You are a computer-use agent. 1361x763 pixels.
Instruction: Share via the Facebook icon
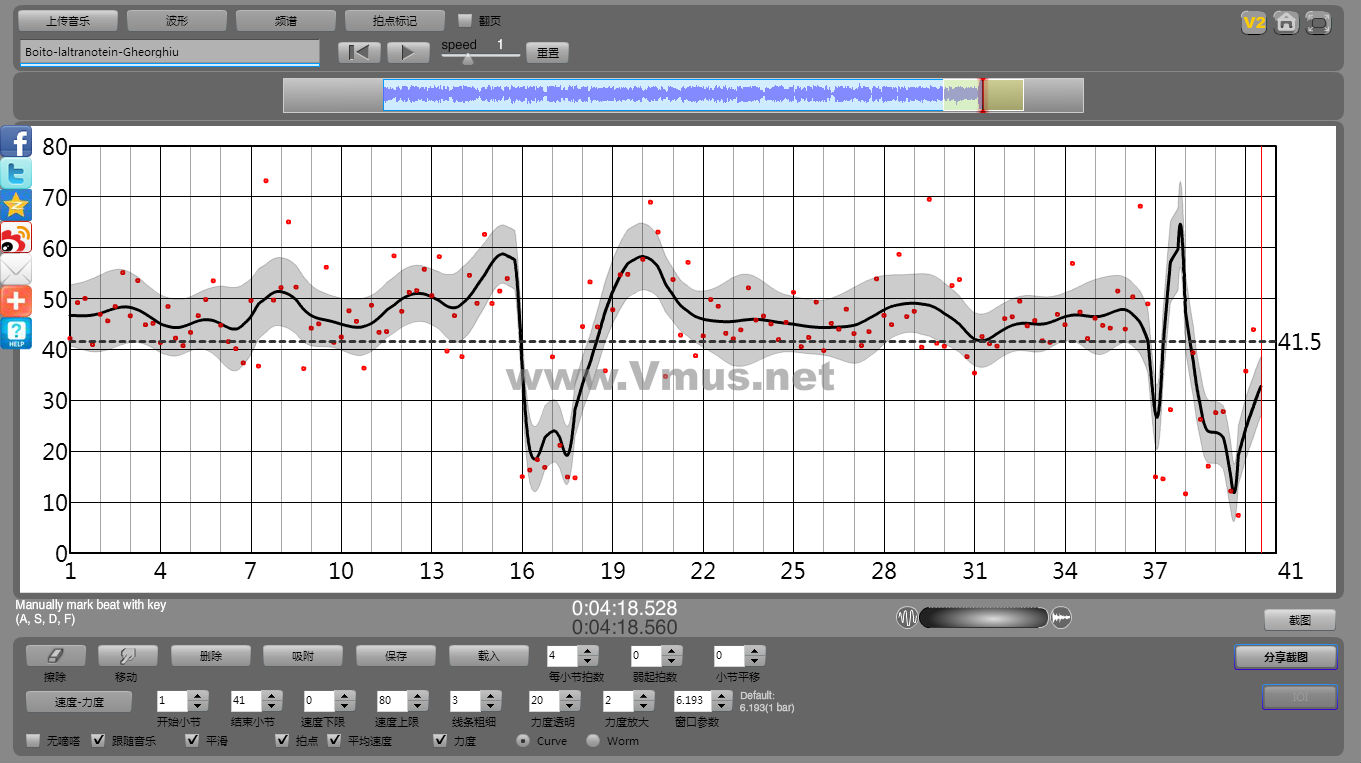(x=16, y=141)
